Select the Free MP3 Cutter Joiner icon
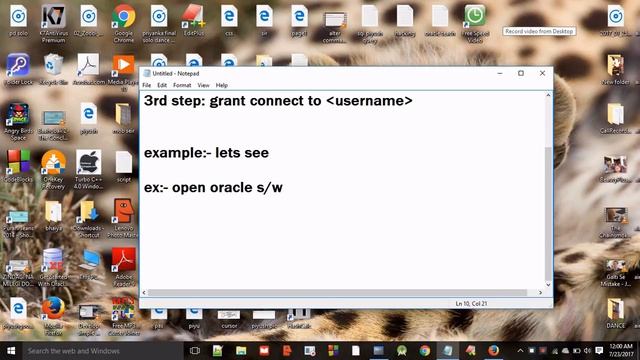 tap(124, 316)
